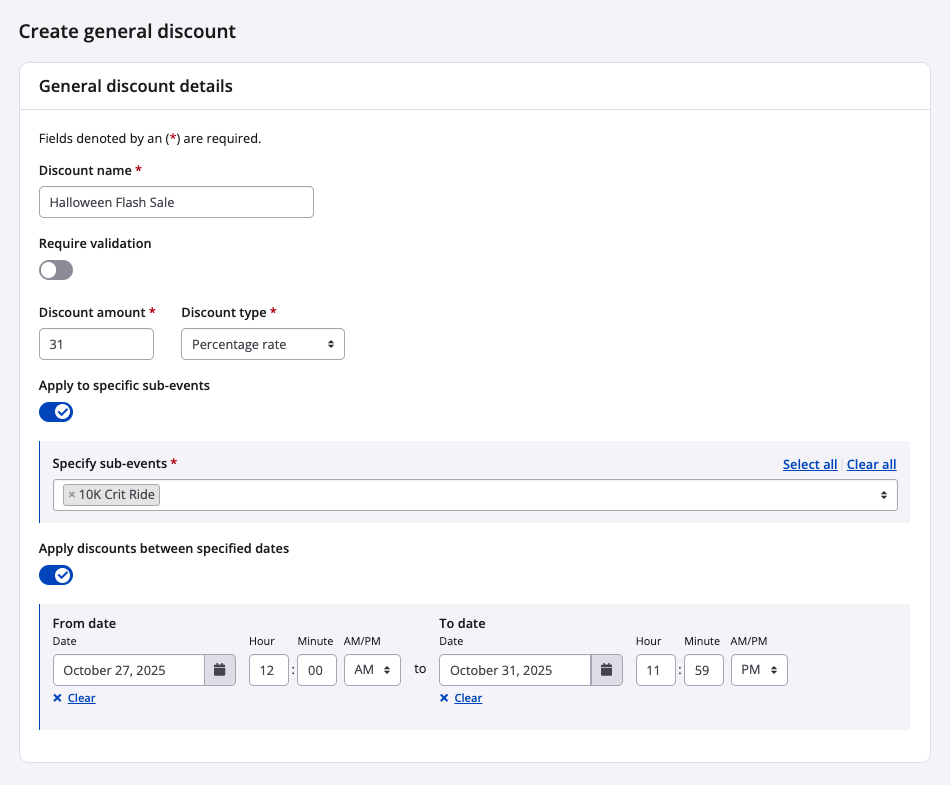Click the Select all link
950x785 pixels.
pyautogui.click(x=810, y=464)
